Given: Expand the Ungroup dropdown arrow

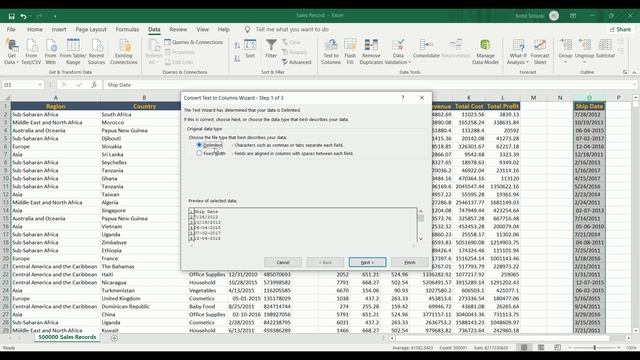Looking at the screenshot, I should pyautogui.click(x=584, y=62).
